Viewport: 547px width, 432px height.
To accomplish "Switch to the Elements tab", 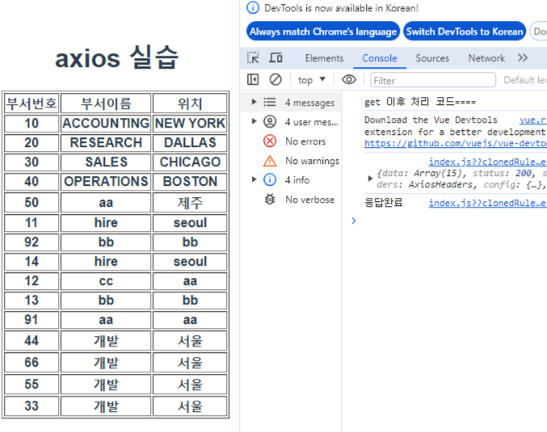I will pyautogui.click(x=324, y=58).
